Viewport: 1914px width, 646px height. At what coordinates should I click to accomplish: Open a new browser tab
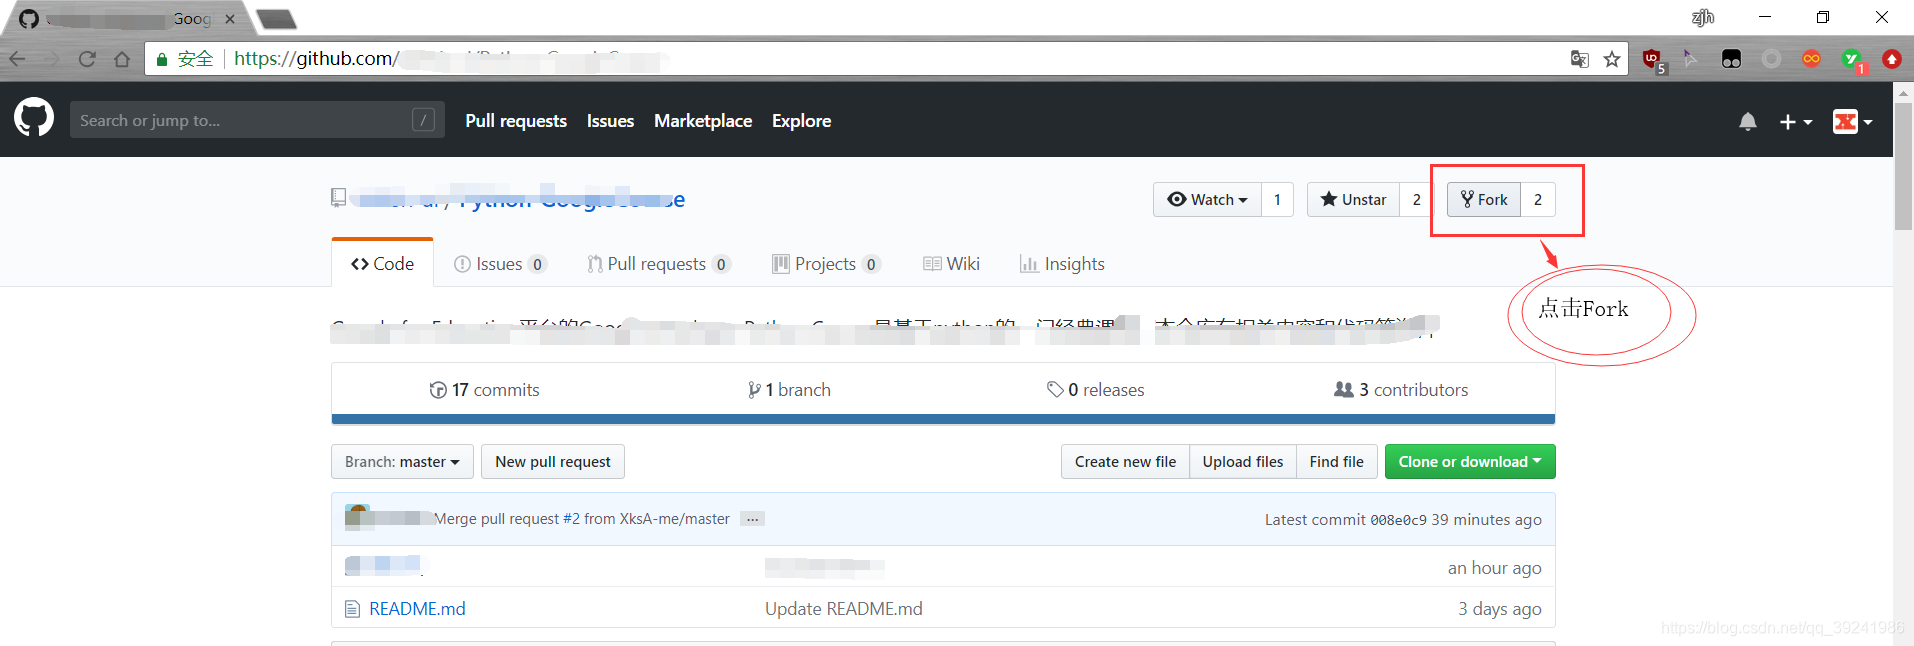277,19
